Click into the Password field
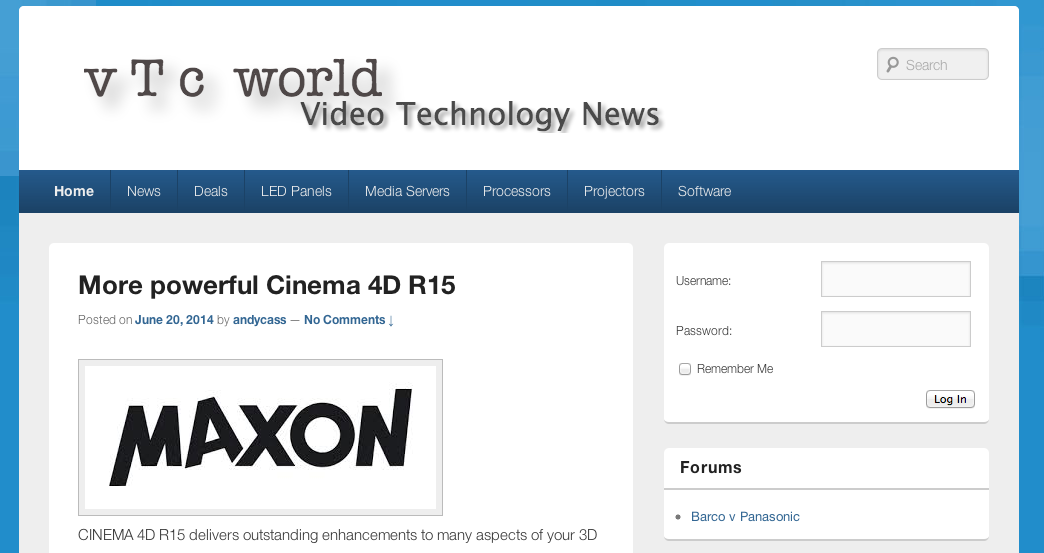This screenshot has height=553, width=1044. click(896, 329)
